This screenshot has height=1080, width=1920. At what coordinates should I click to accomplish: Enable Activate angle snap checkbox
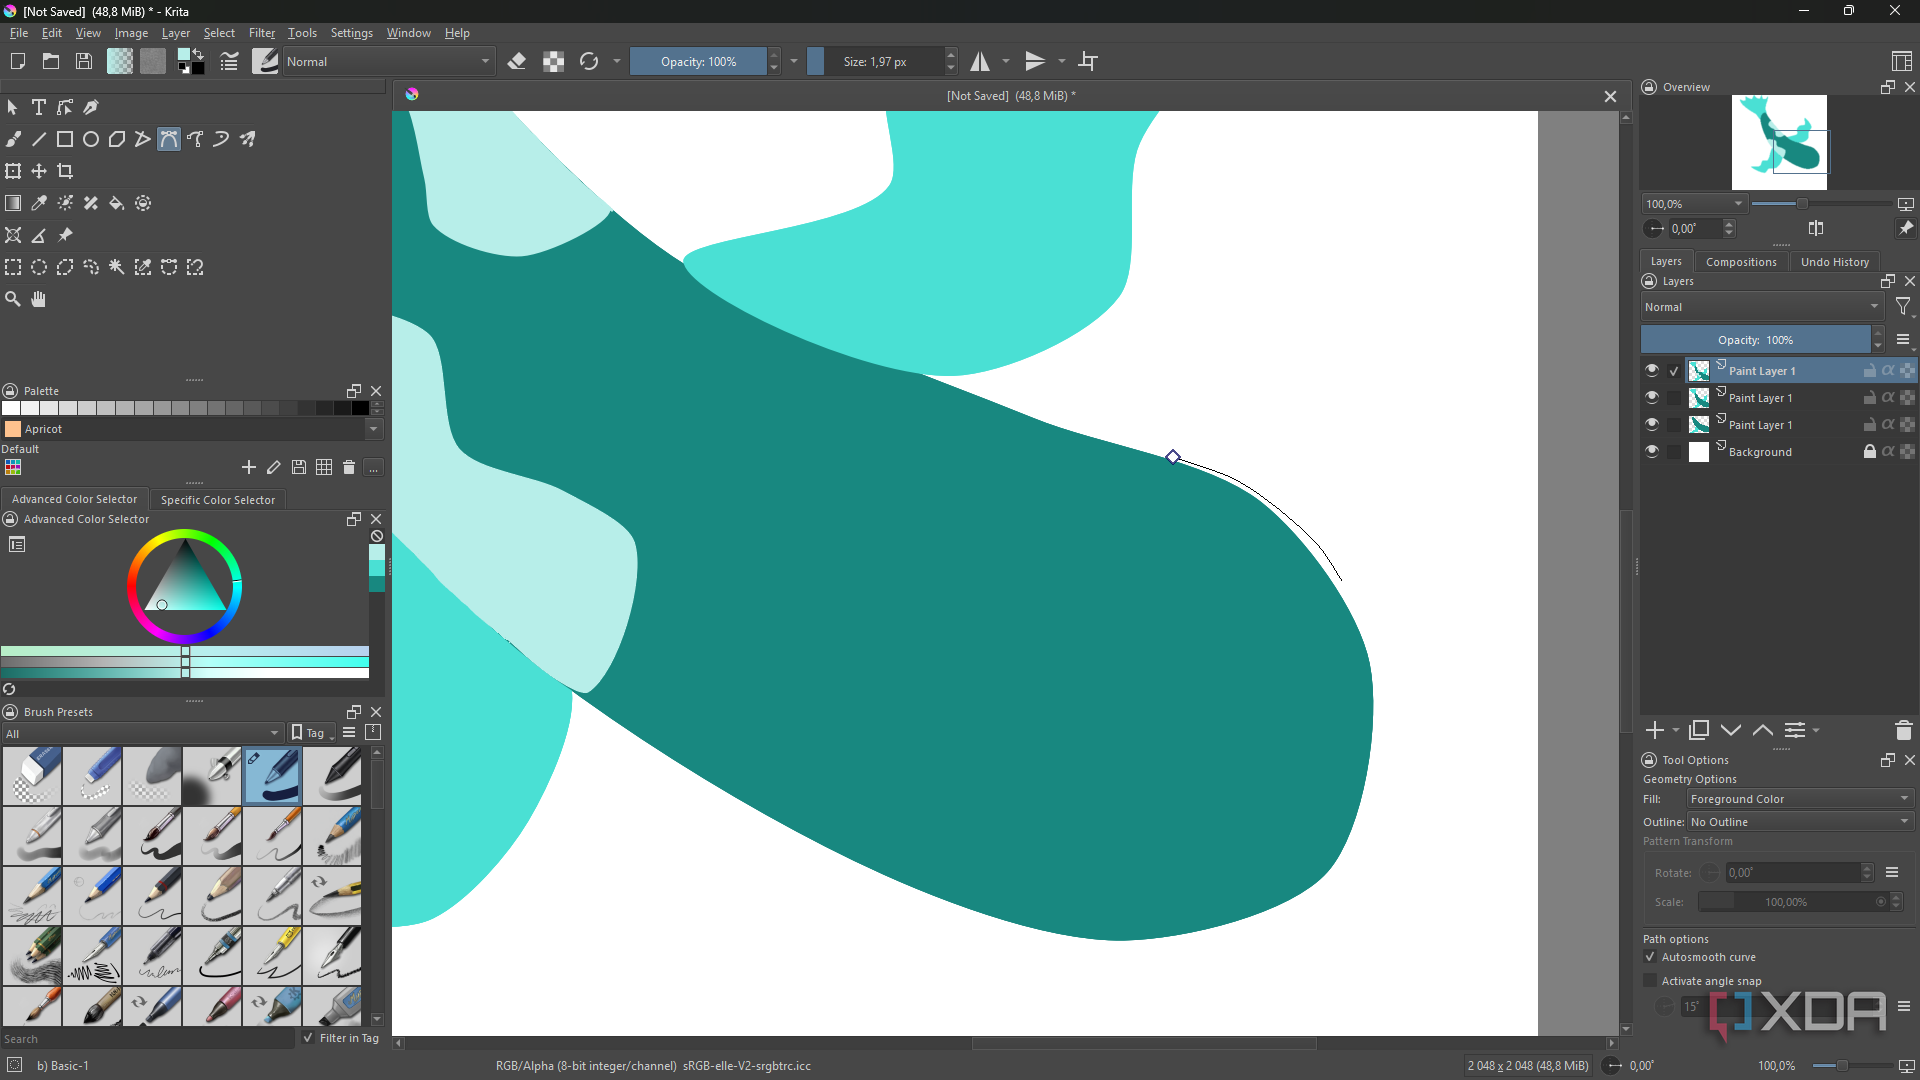click(x=1651, y=981)
